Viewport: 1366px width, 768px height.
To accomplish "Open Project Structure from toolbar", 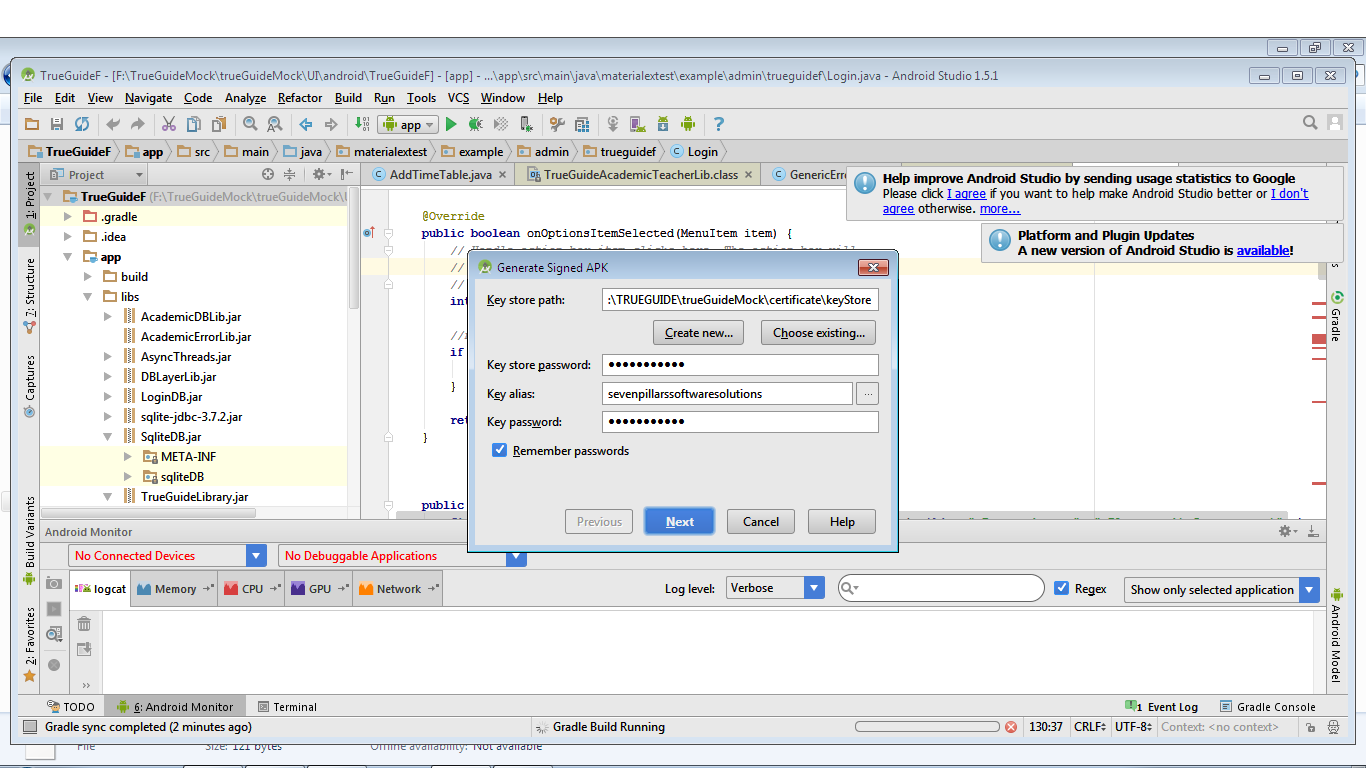I will tap(582, 124).
